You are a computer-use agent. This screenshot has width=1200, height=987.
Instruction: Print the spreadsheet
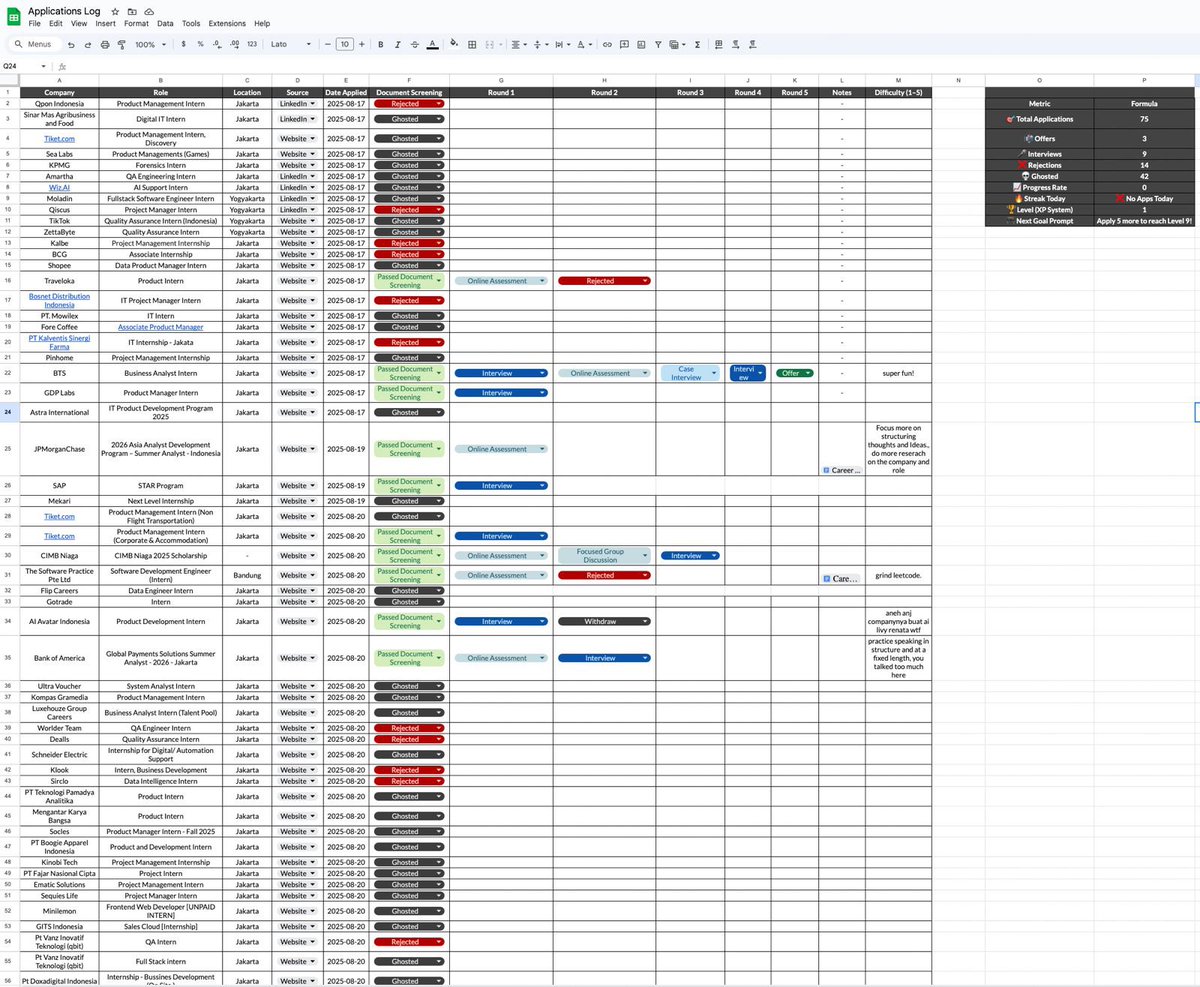[105, 45]
